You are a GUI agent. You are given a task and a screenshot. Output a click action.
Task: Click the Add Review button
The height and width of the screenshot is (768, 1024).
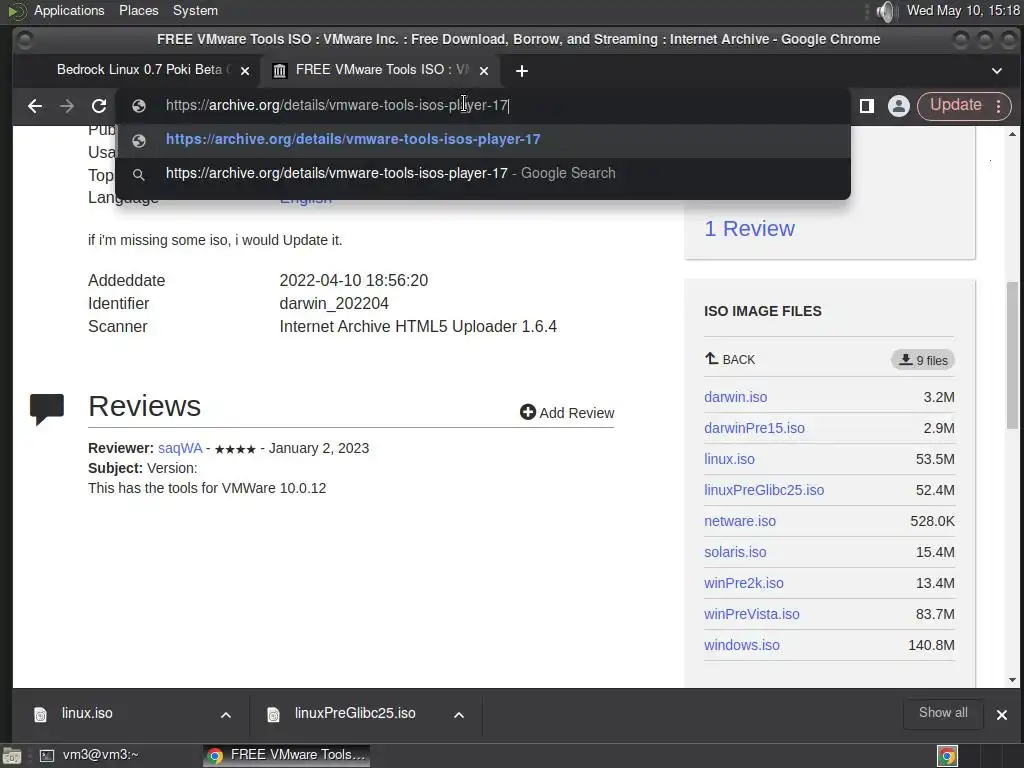tap(567, 413)
